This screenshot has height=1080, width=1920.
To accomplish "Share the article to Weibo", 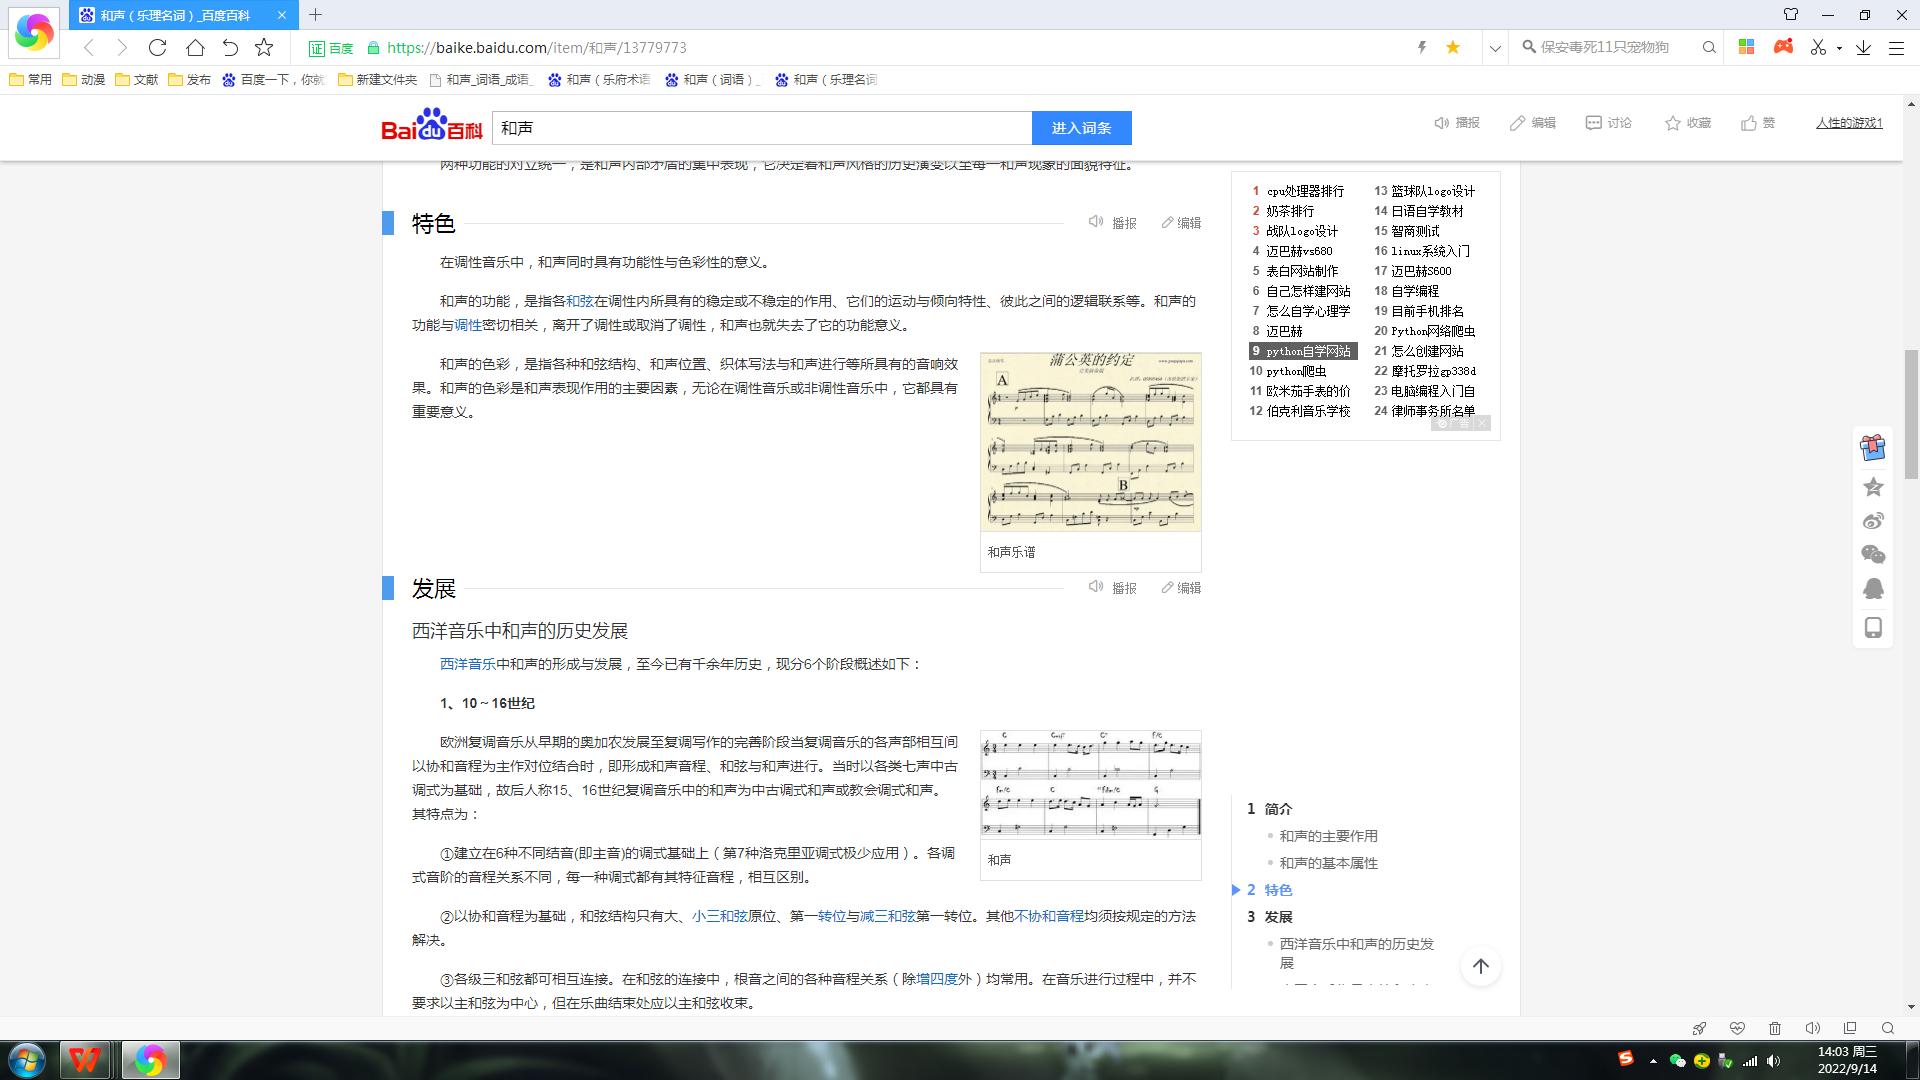I will pos(1873,520).
